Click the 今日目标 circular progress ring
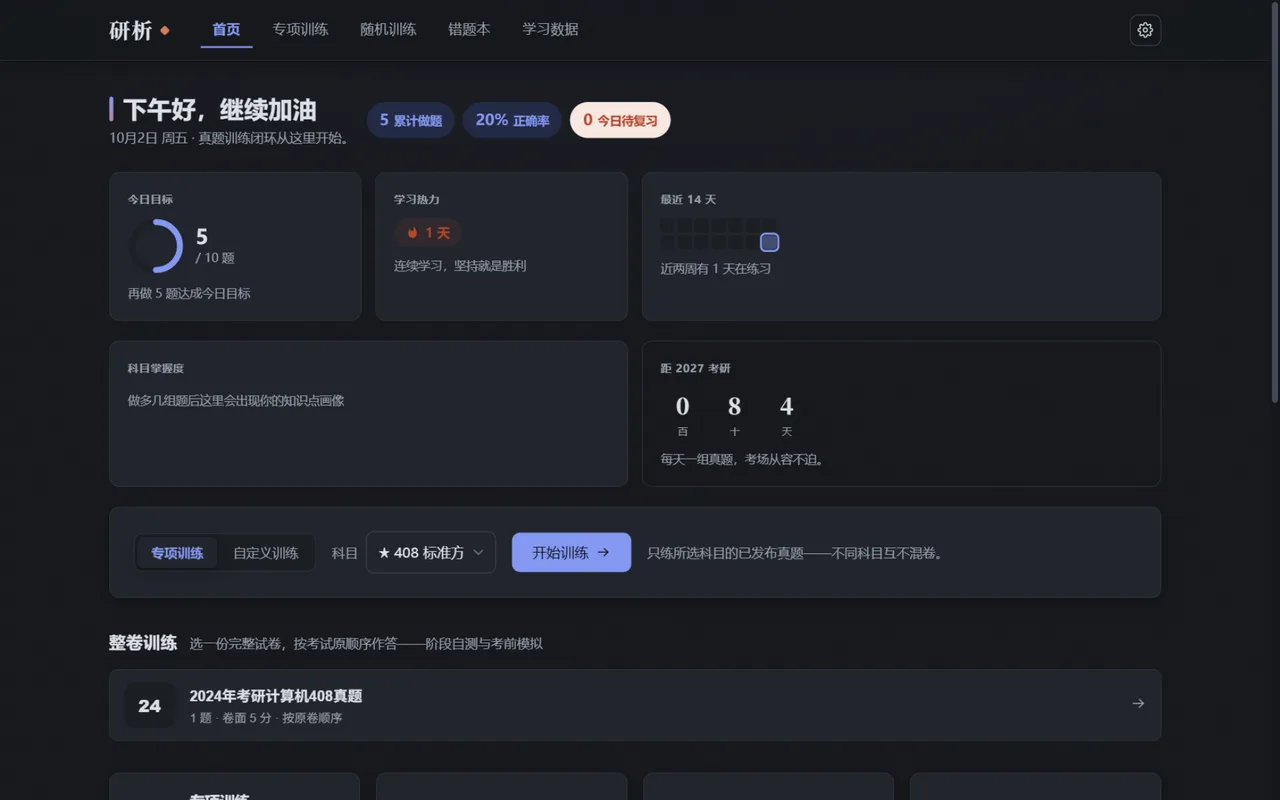 click(156, 246)
